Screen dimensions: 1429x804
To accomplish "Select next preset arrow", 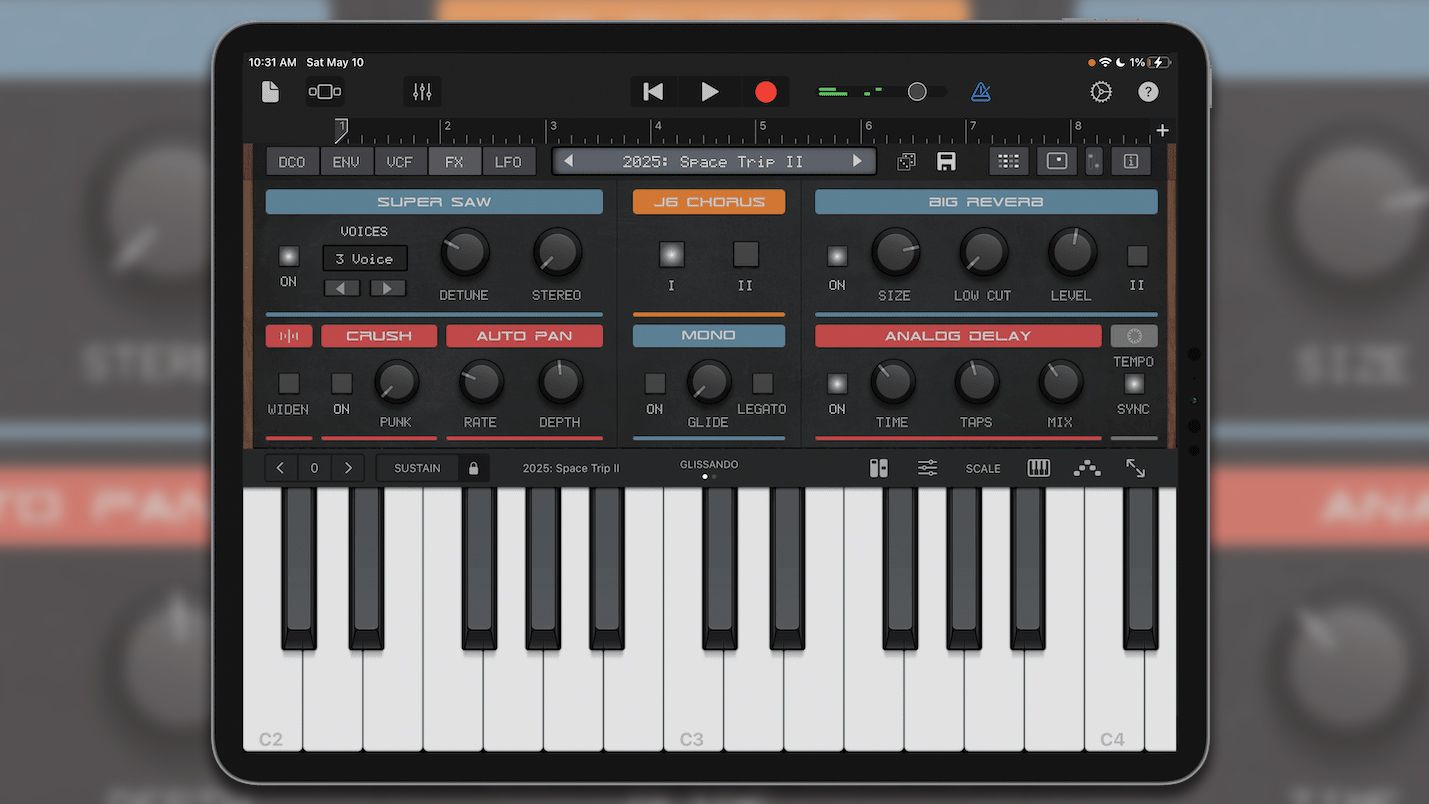I will click(857, 162).
